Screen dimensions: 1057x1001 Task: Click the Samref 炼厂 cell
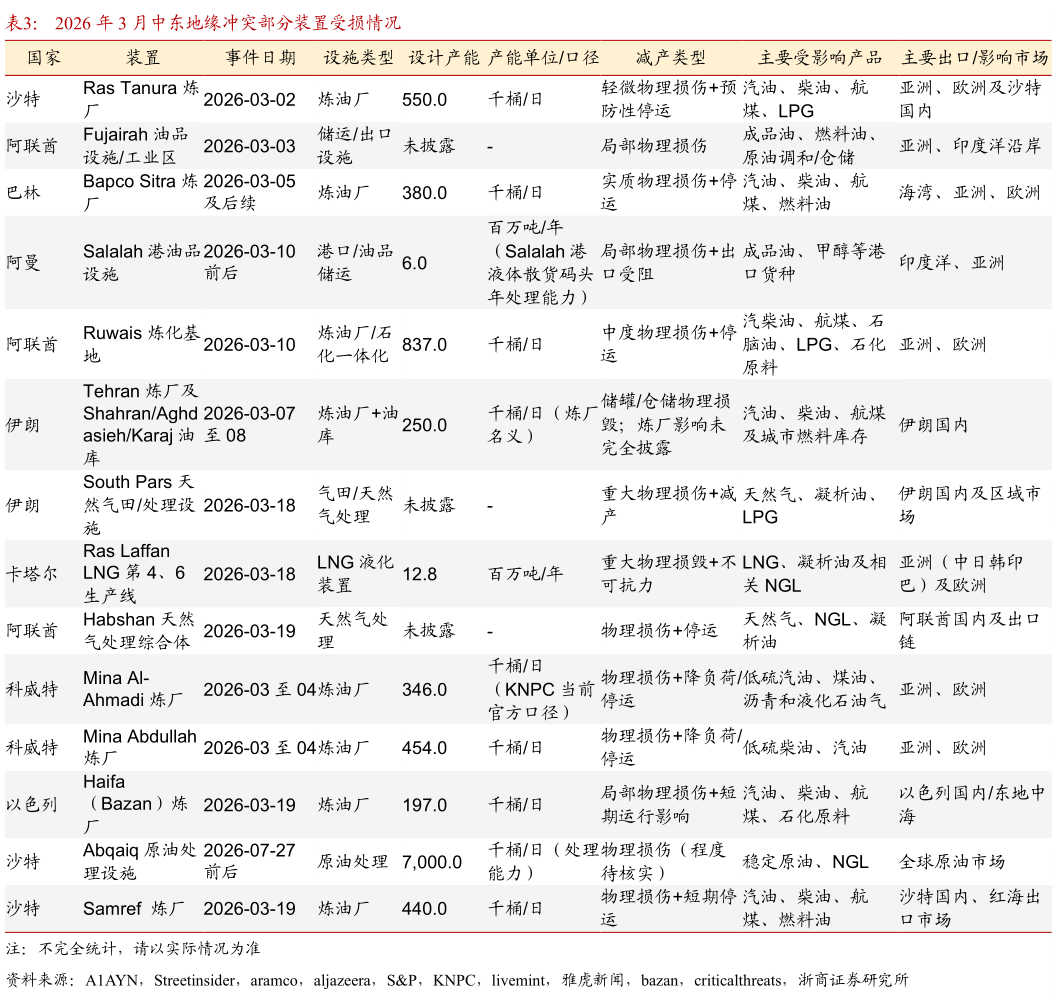click(x=133, y=909)
